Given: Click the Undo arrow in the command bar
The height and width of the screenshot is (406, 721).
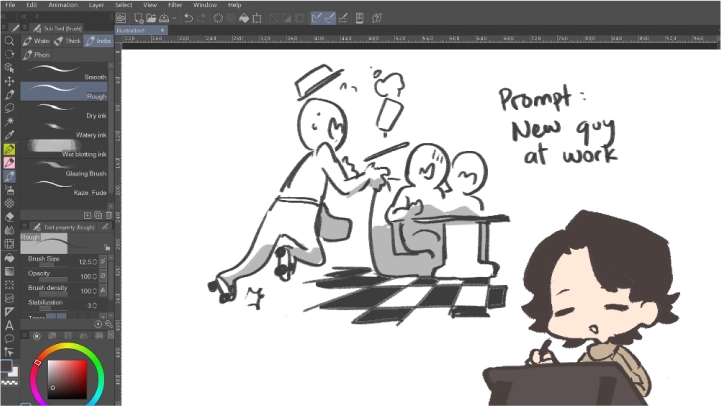Looking at the screenshot, I should pos(189,18).
